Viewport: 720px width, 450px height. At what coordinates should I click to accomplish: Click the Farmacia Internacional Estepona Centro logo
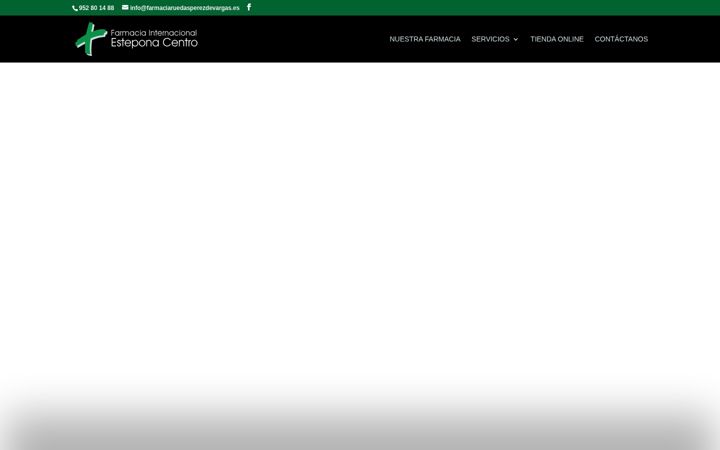point(137,39)
